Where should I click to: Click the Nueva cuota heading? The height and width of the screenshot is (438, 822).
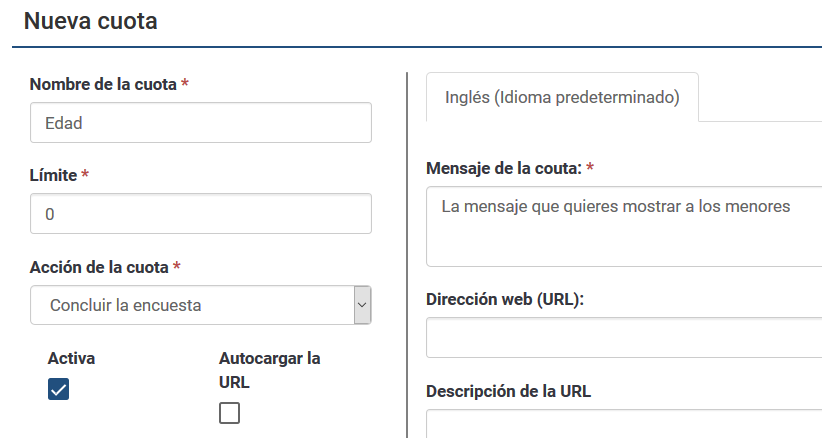click(90, 21)
